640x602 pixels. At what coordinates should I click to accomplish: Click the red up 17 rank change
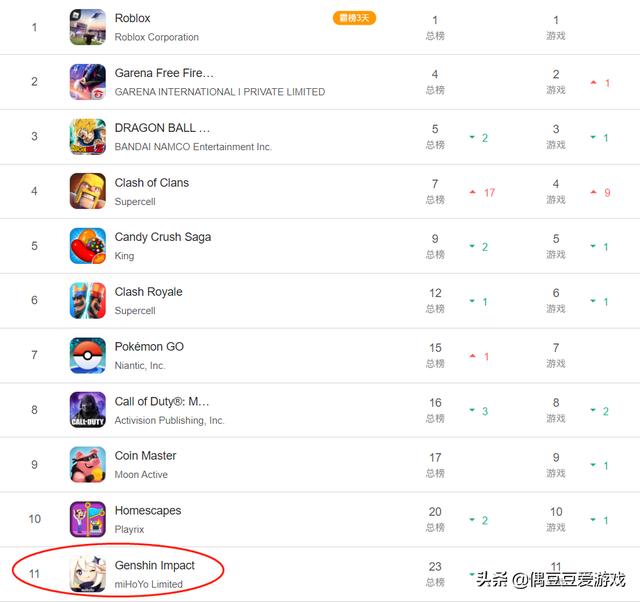(x=482, y=193)
